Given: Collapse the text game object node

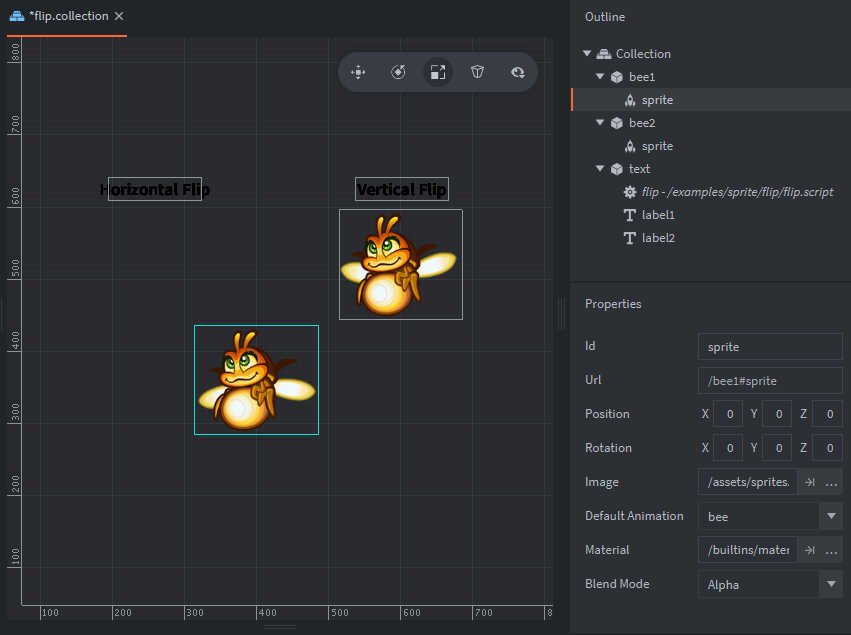Looking at the screenshot, I should click(x=600, y=169).
